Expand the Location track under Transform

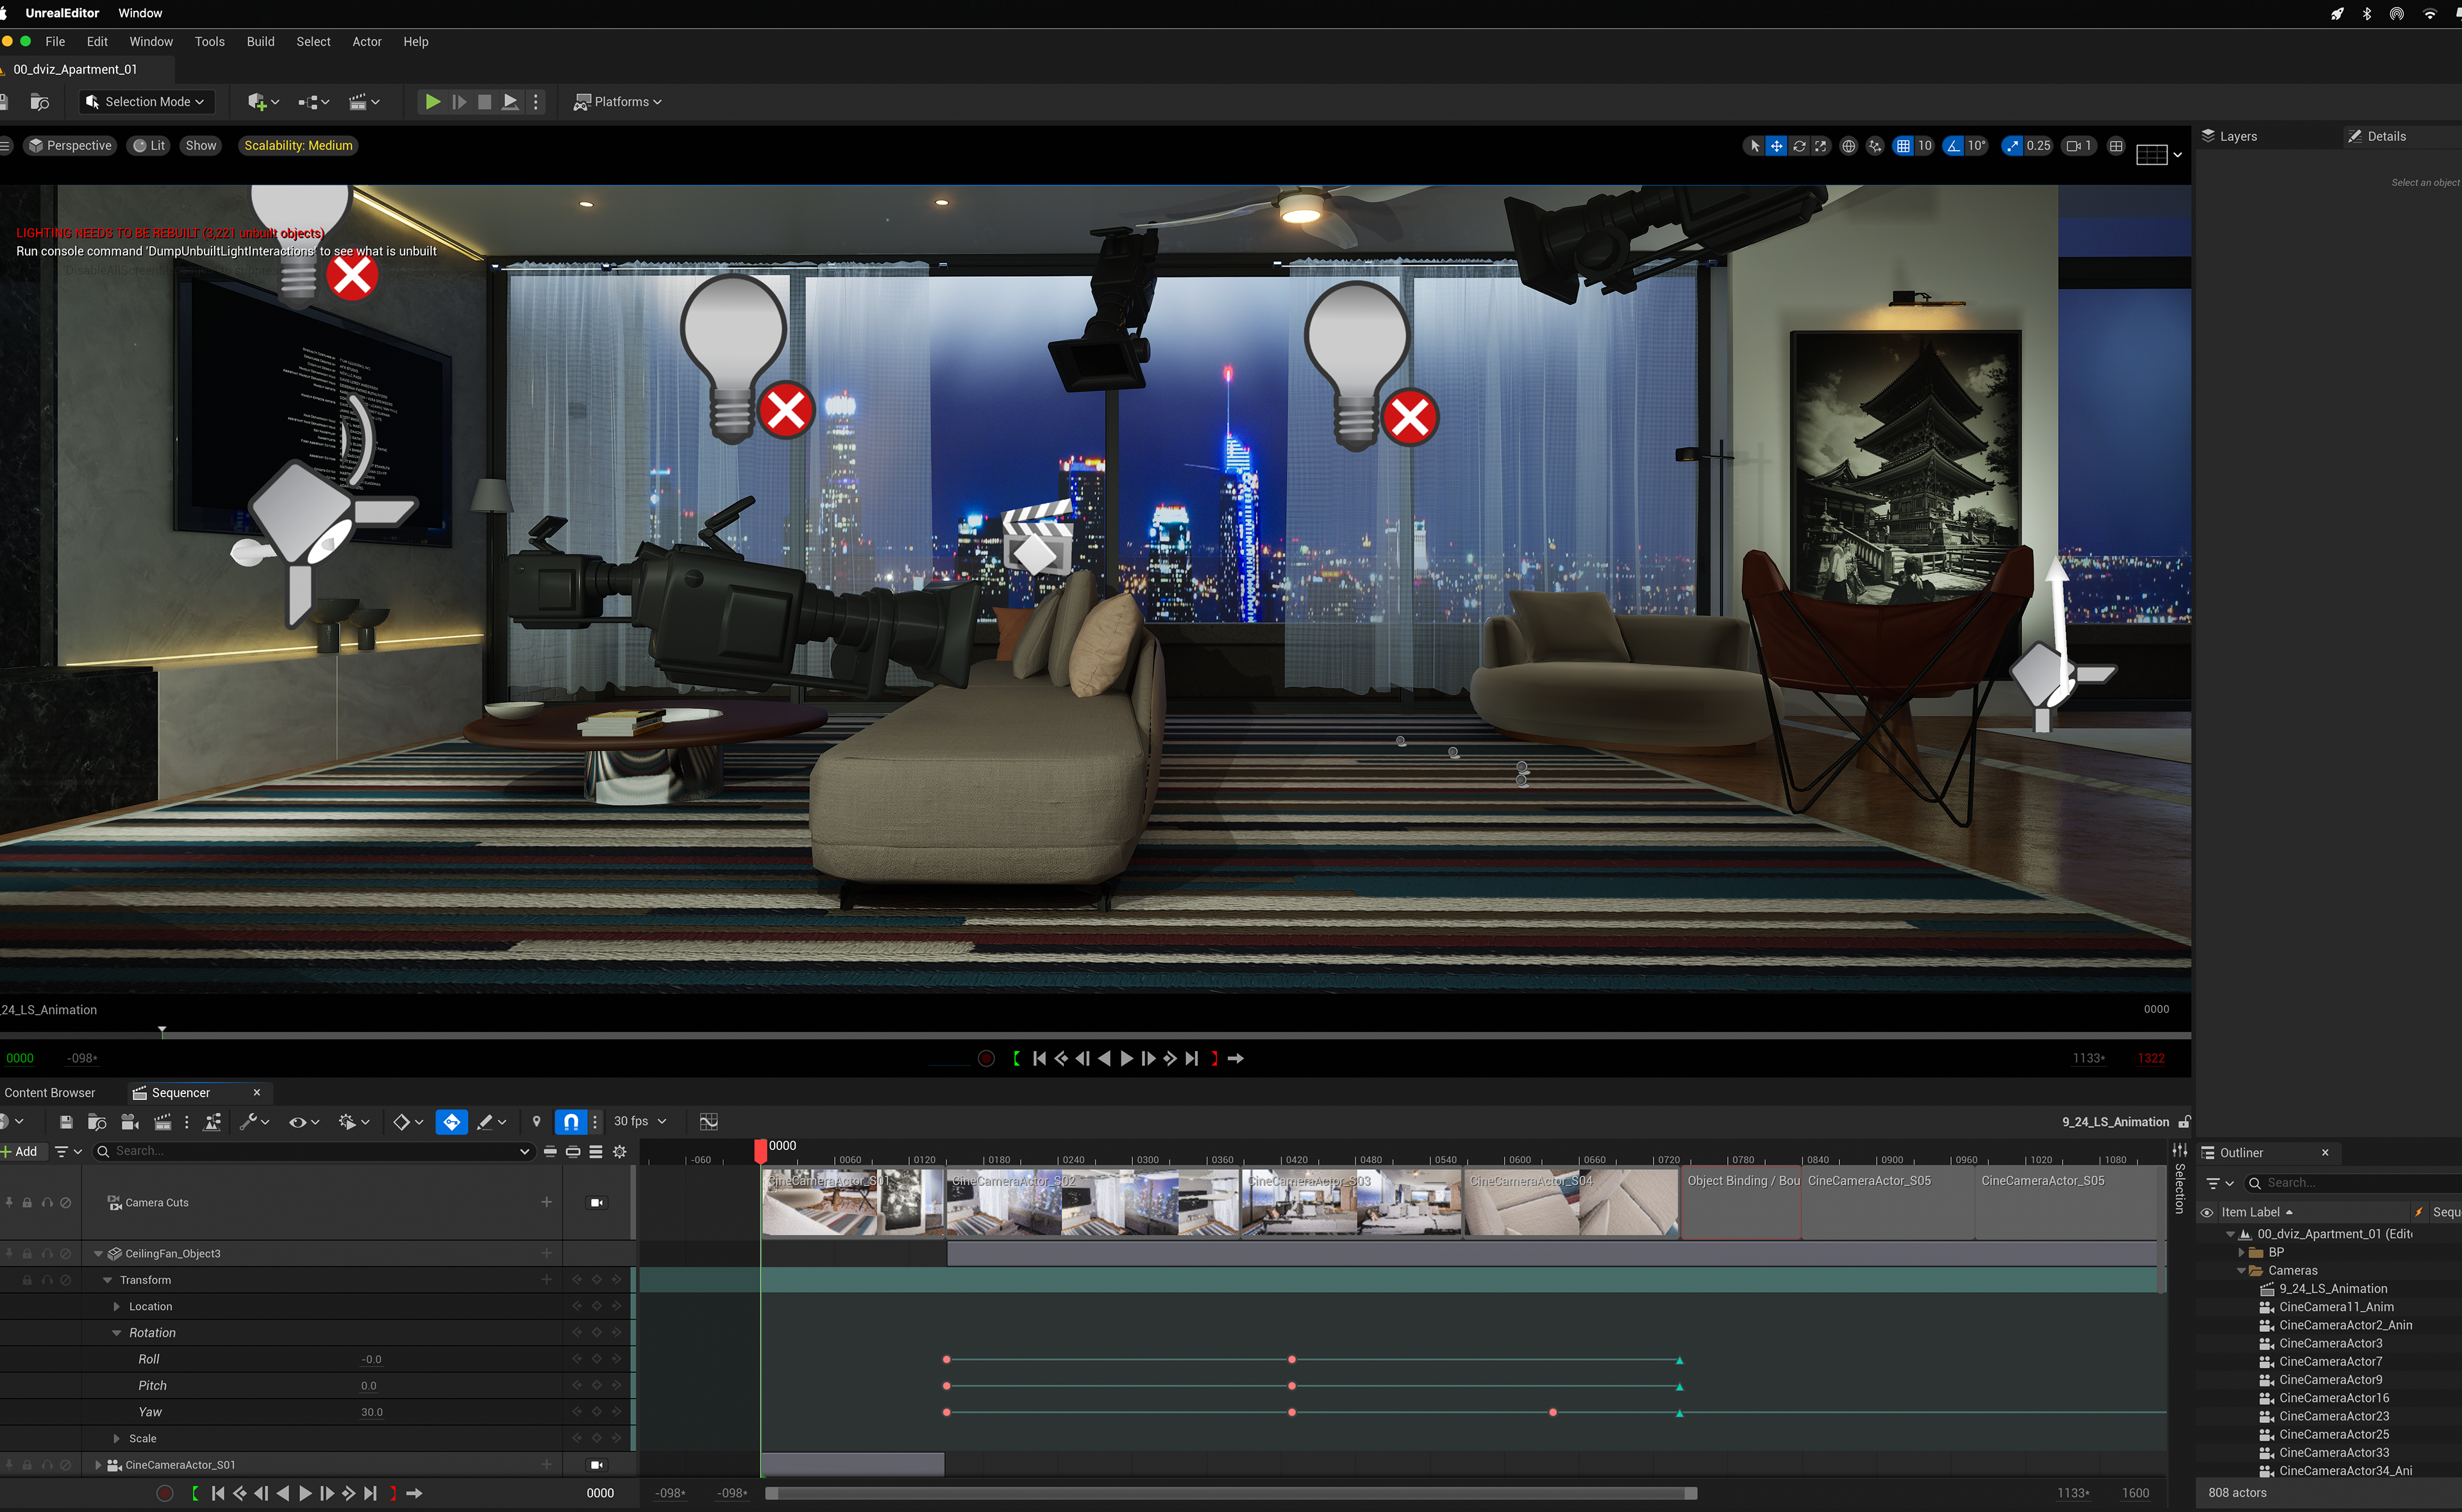117,1307
